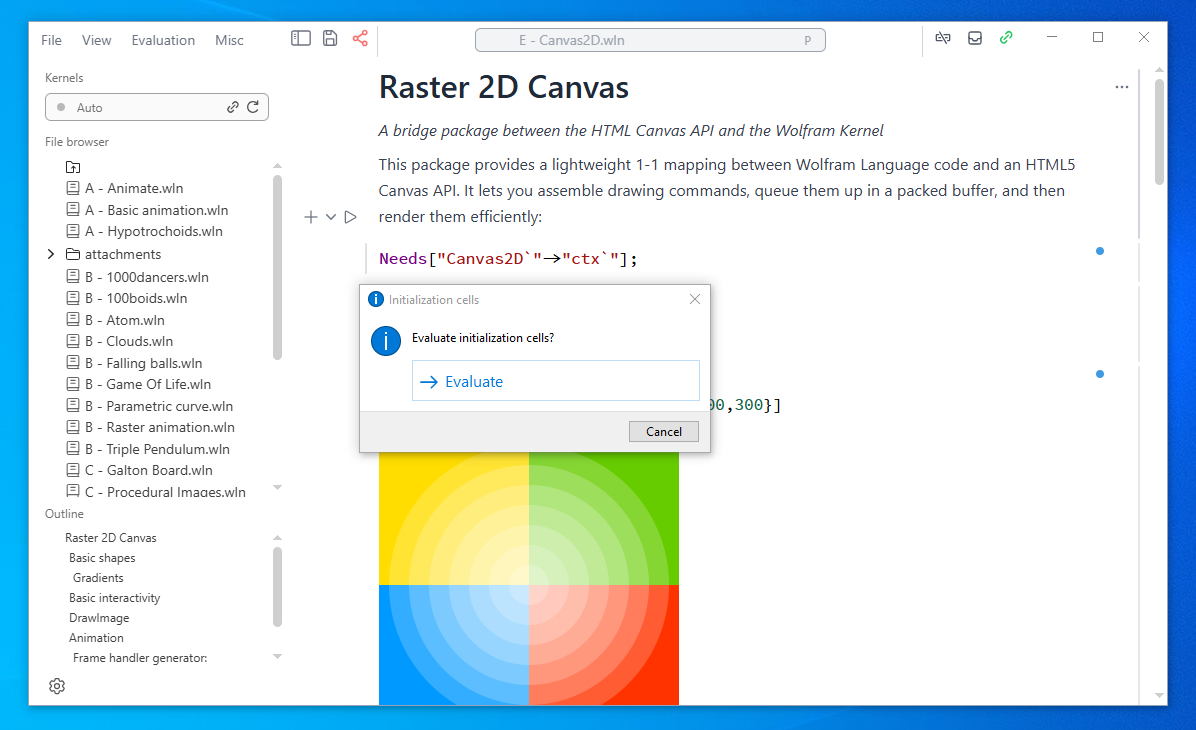
Task: Evaluate the initialization cells
Action: (555, 381)
